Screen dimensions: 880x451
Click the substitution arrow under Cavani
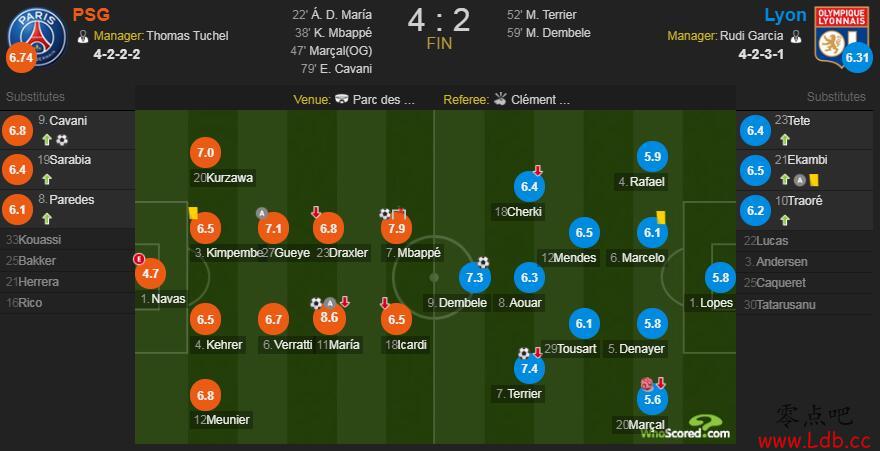point(47,140)
